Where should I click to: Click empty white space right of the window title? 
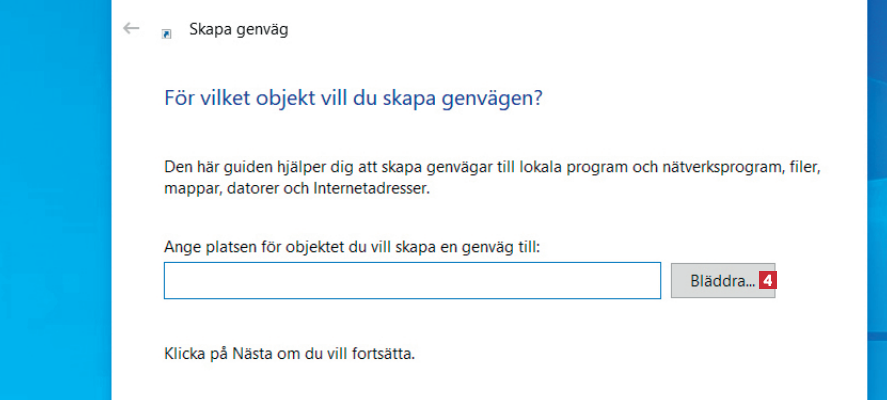550,30
